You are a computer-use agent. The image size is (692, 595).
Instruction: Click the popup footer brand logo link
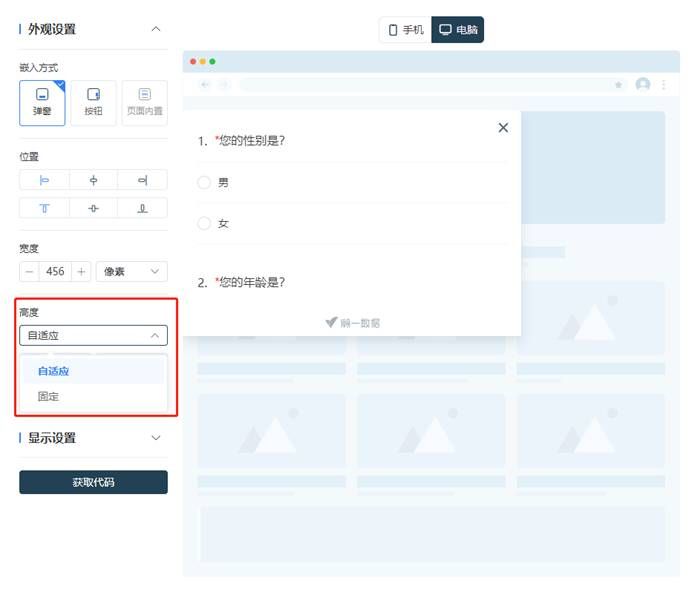pyautogui.click(x=353, y=323)
